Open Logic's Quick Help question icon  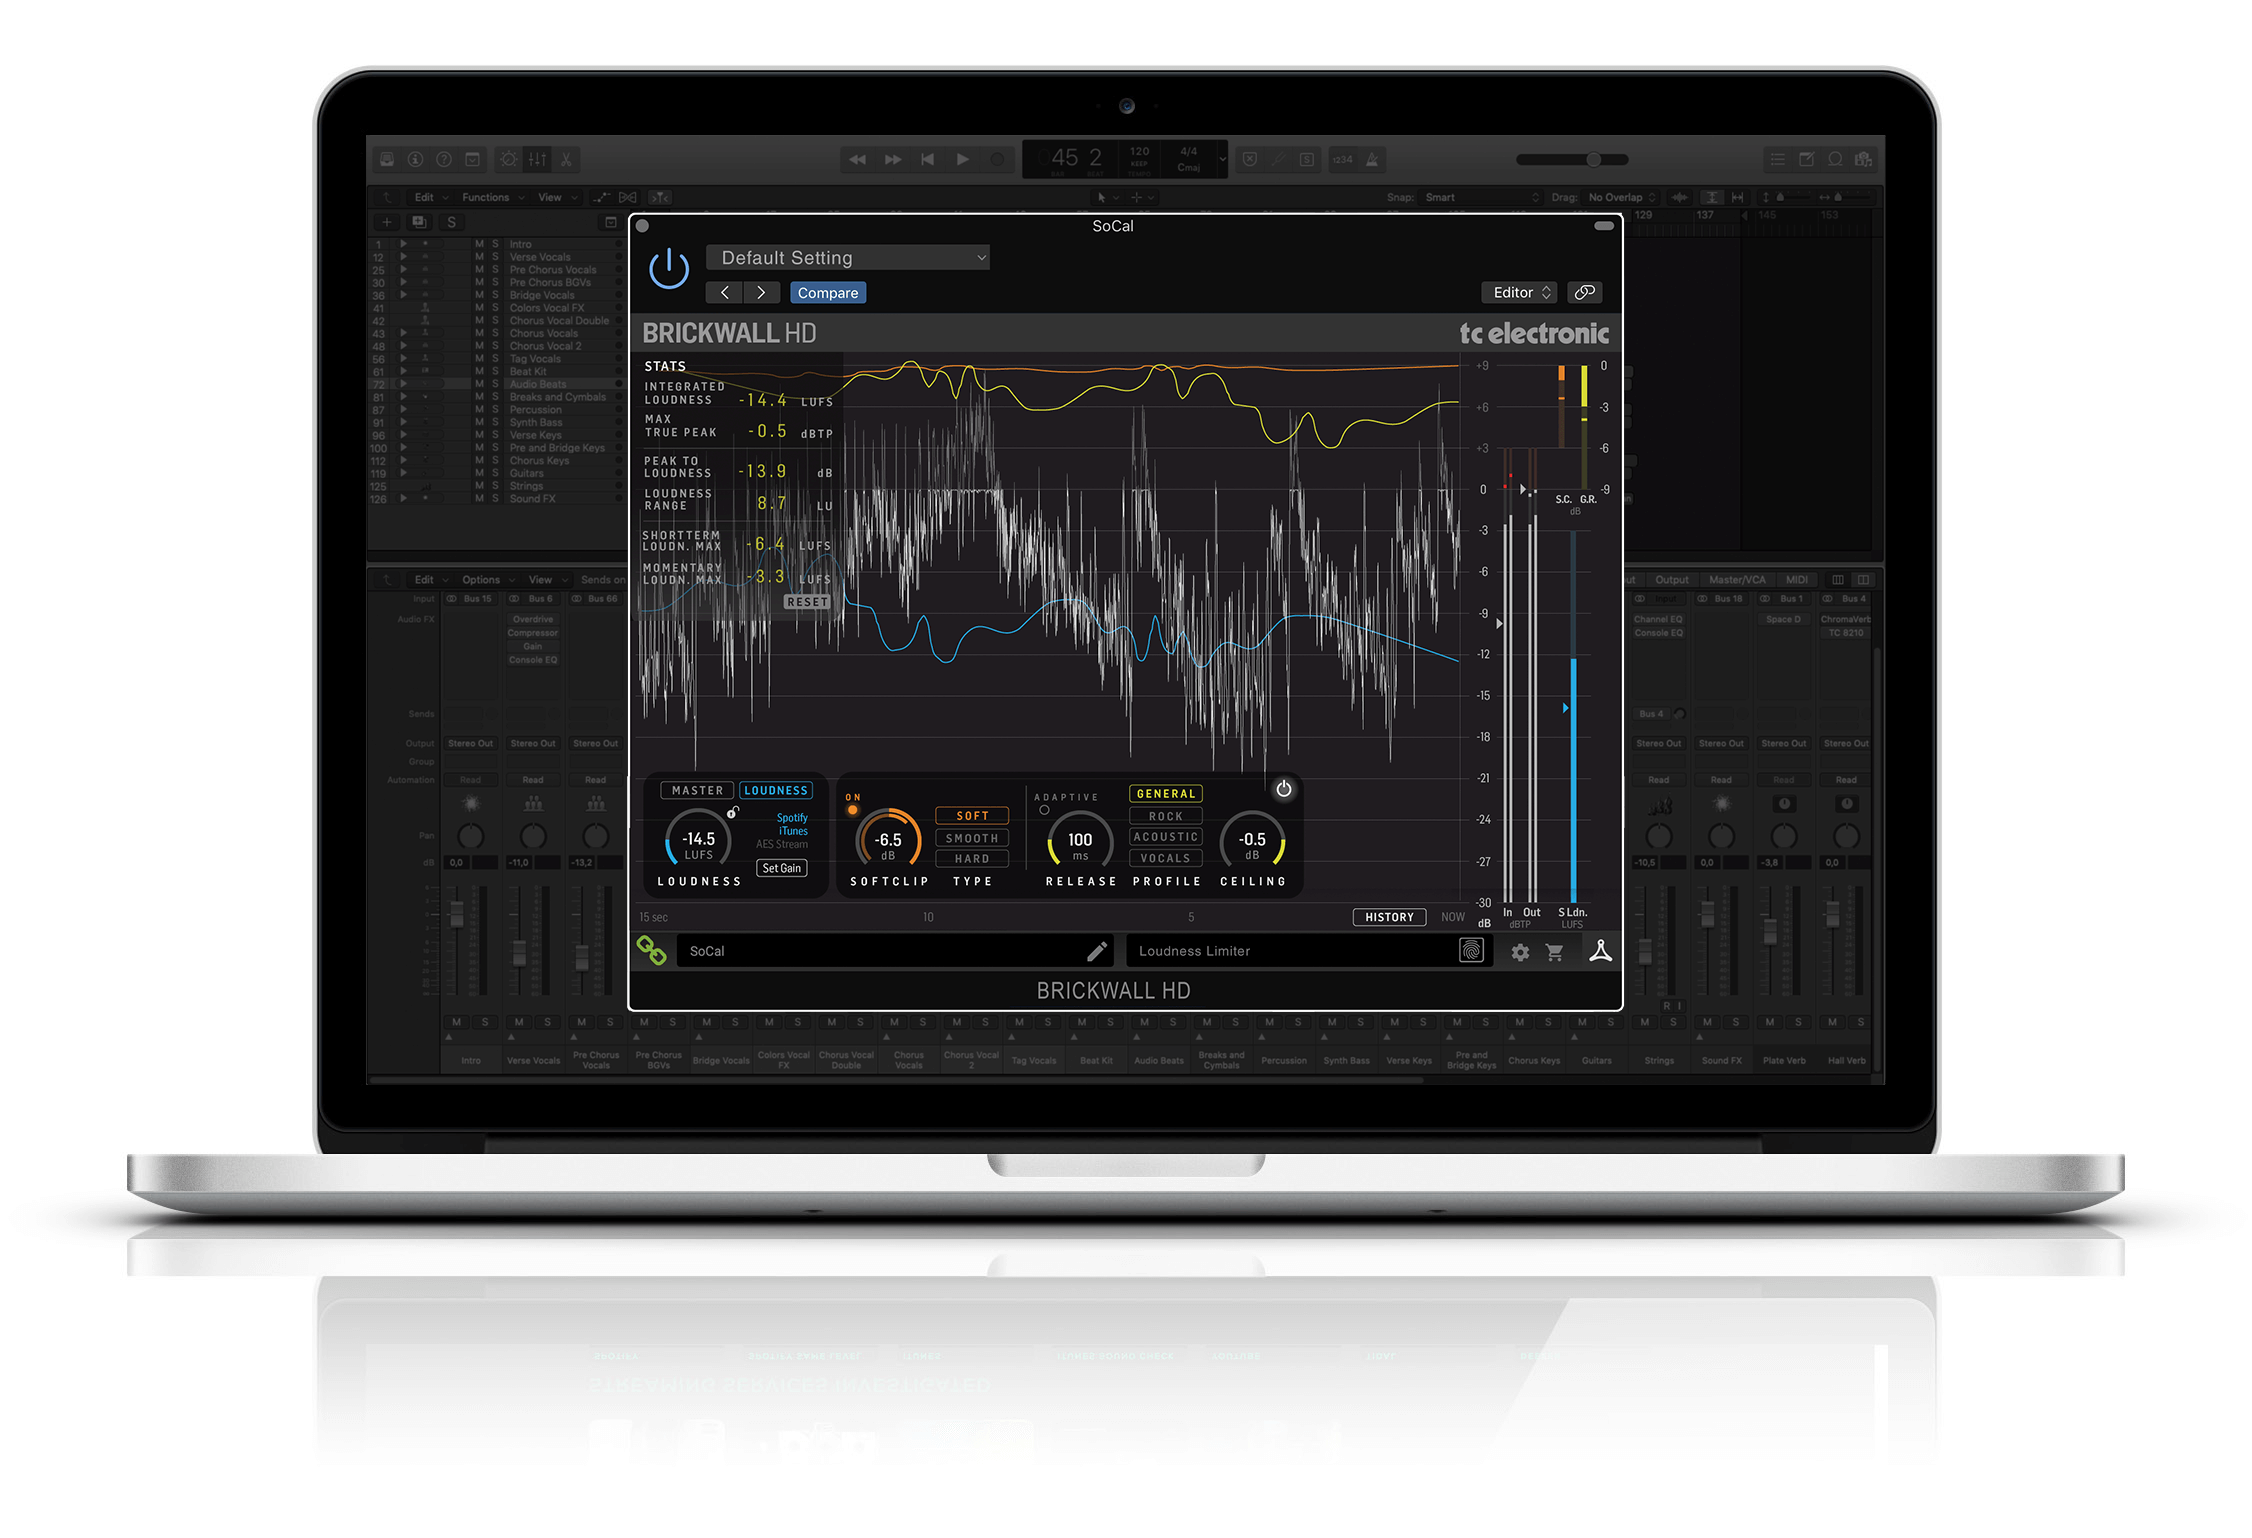(x=444, y=159)
